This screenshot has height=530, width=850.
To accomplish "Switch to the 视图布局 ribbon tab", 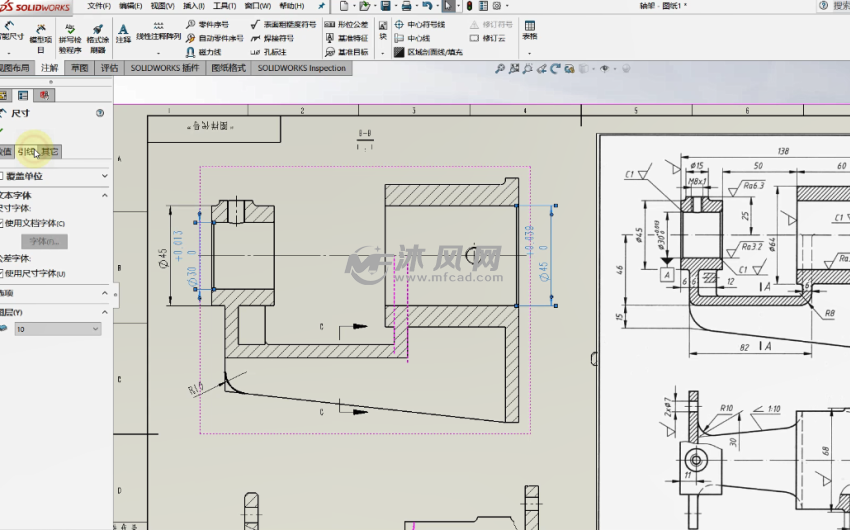I will (15, 68).
